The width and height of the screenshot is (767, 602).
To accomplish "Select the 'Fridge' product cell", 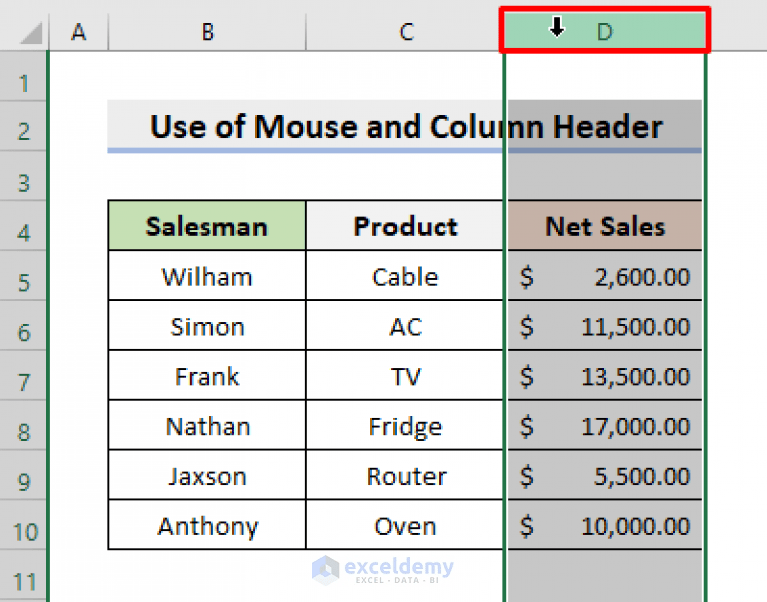I will (x=405, y=425).
